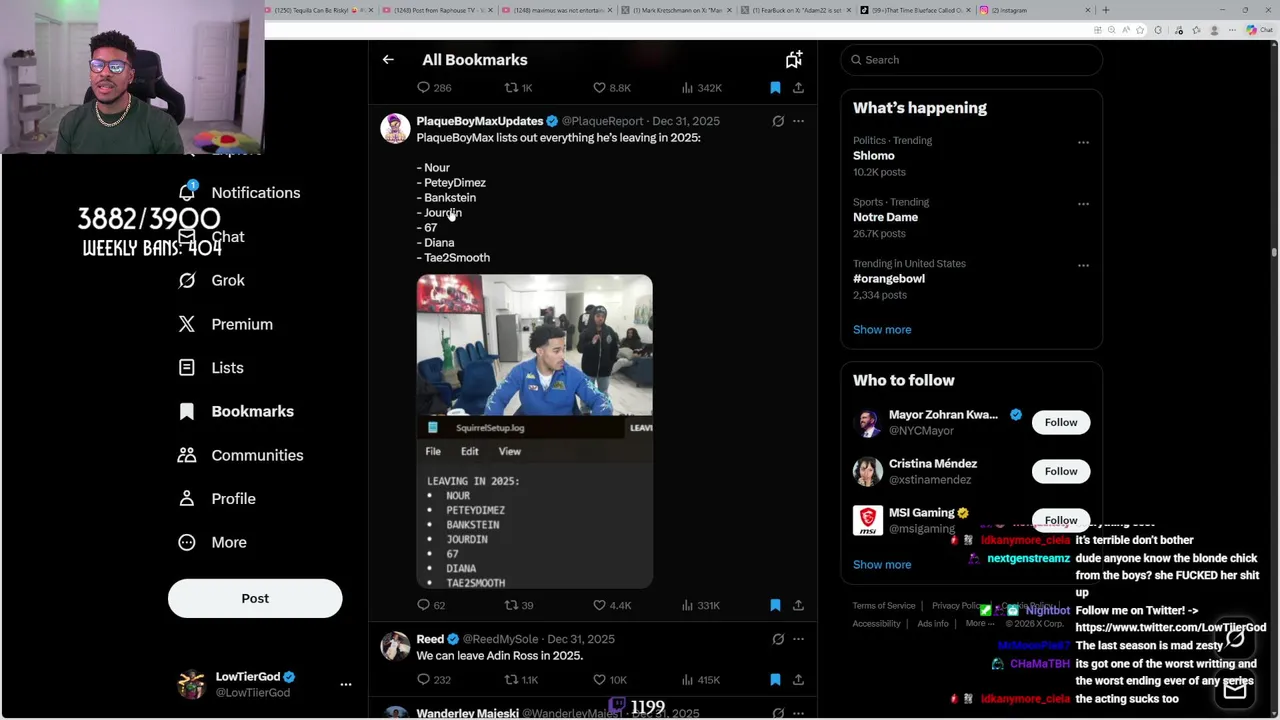1280x720 pixels.
Task: Open the Bookmarks sidebar icon
Action: 187,411
